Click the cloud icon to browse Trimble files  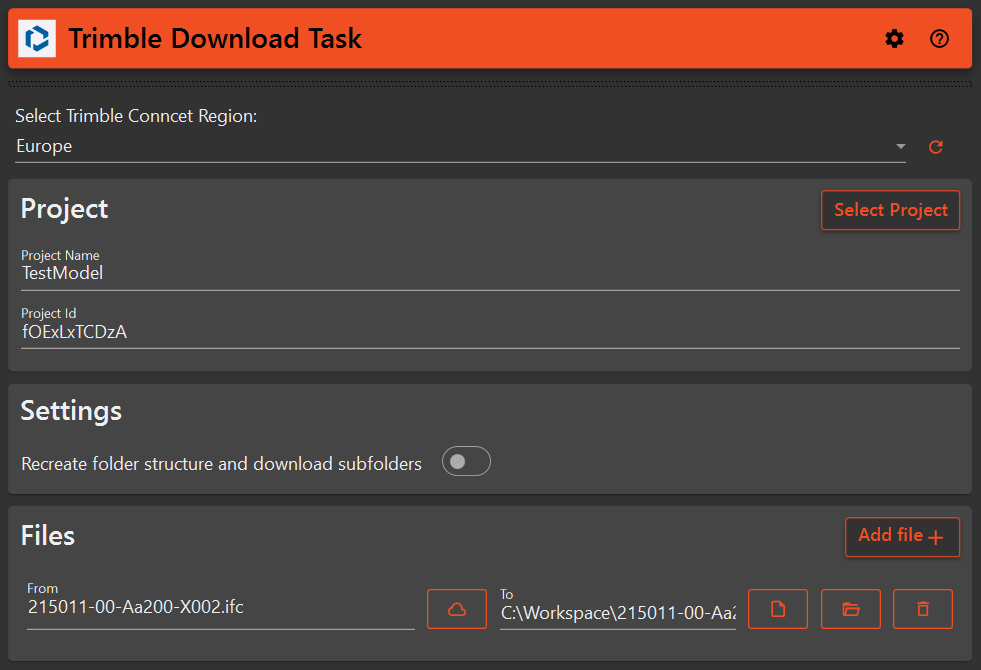(456, 609)
